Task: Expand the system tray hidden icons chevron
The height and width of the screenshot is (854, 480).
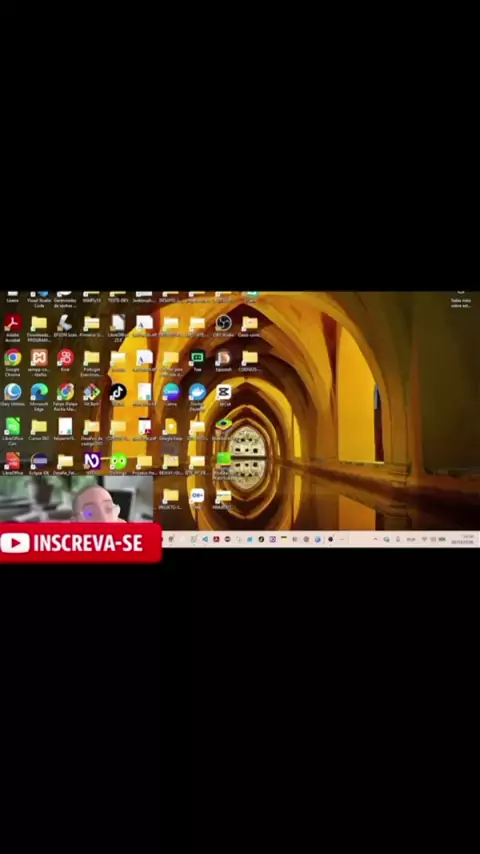Action: point(375,539)
